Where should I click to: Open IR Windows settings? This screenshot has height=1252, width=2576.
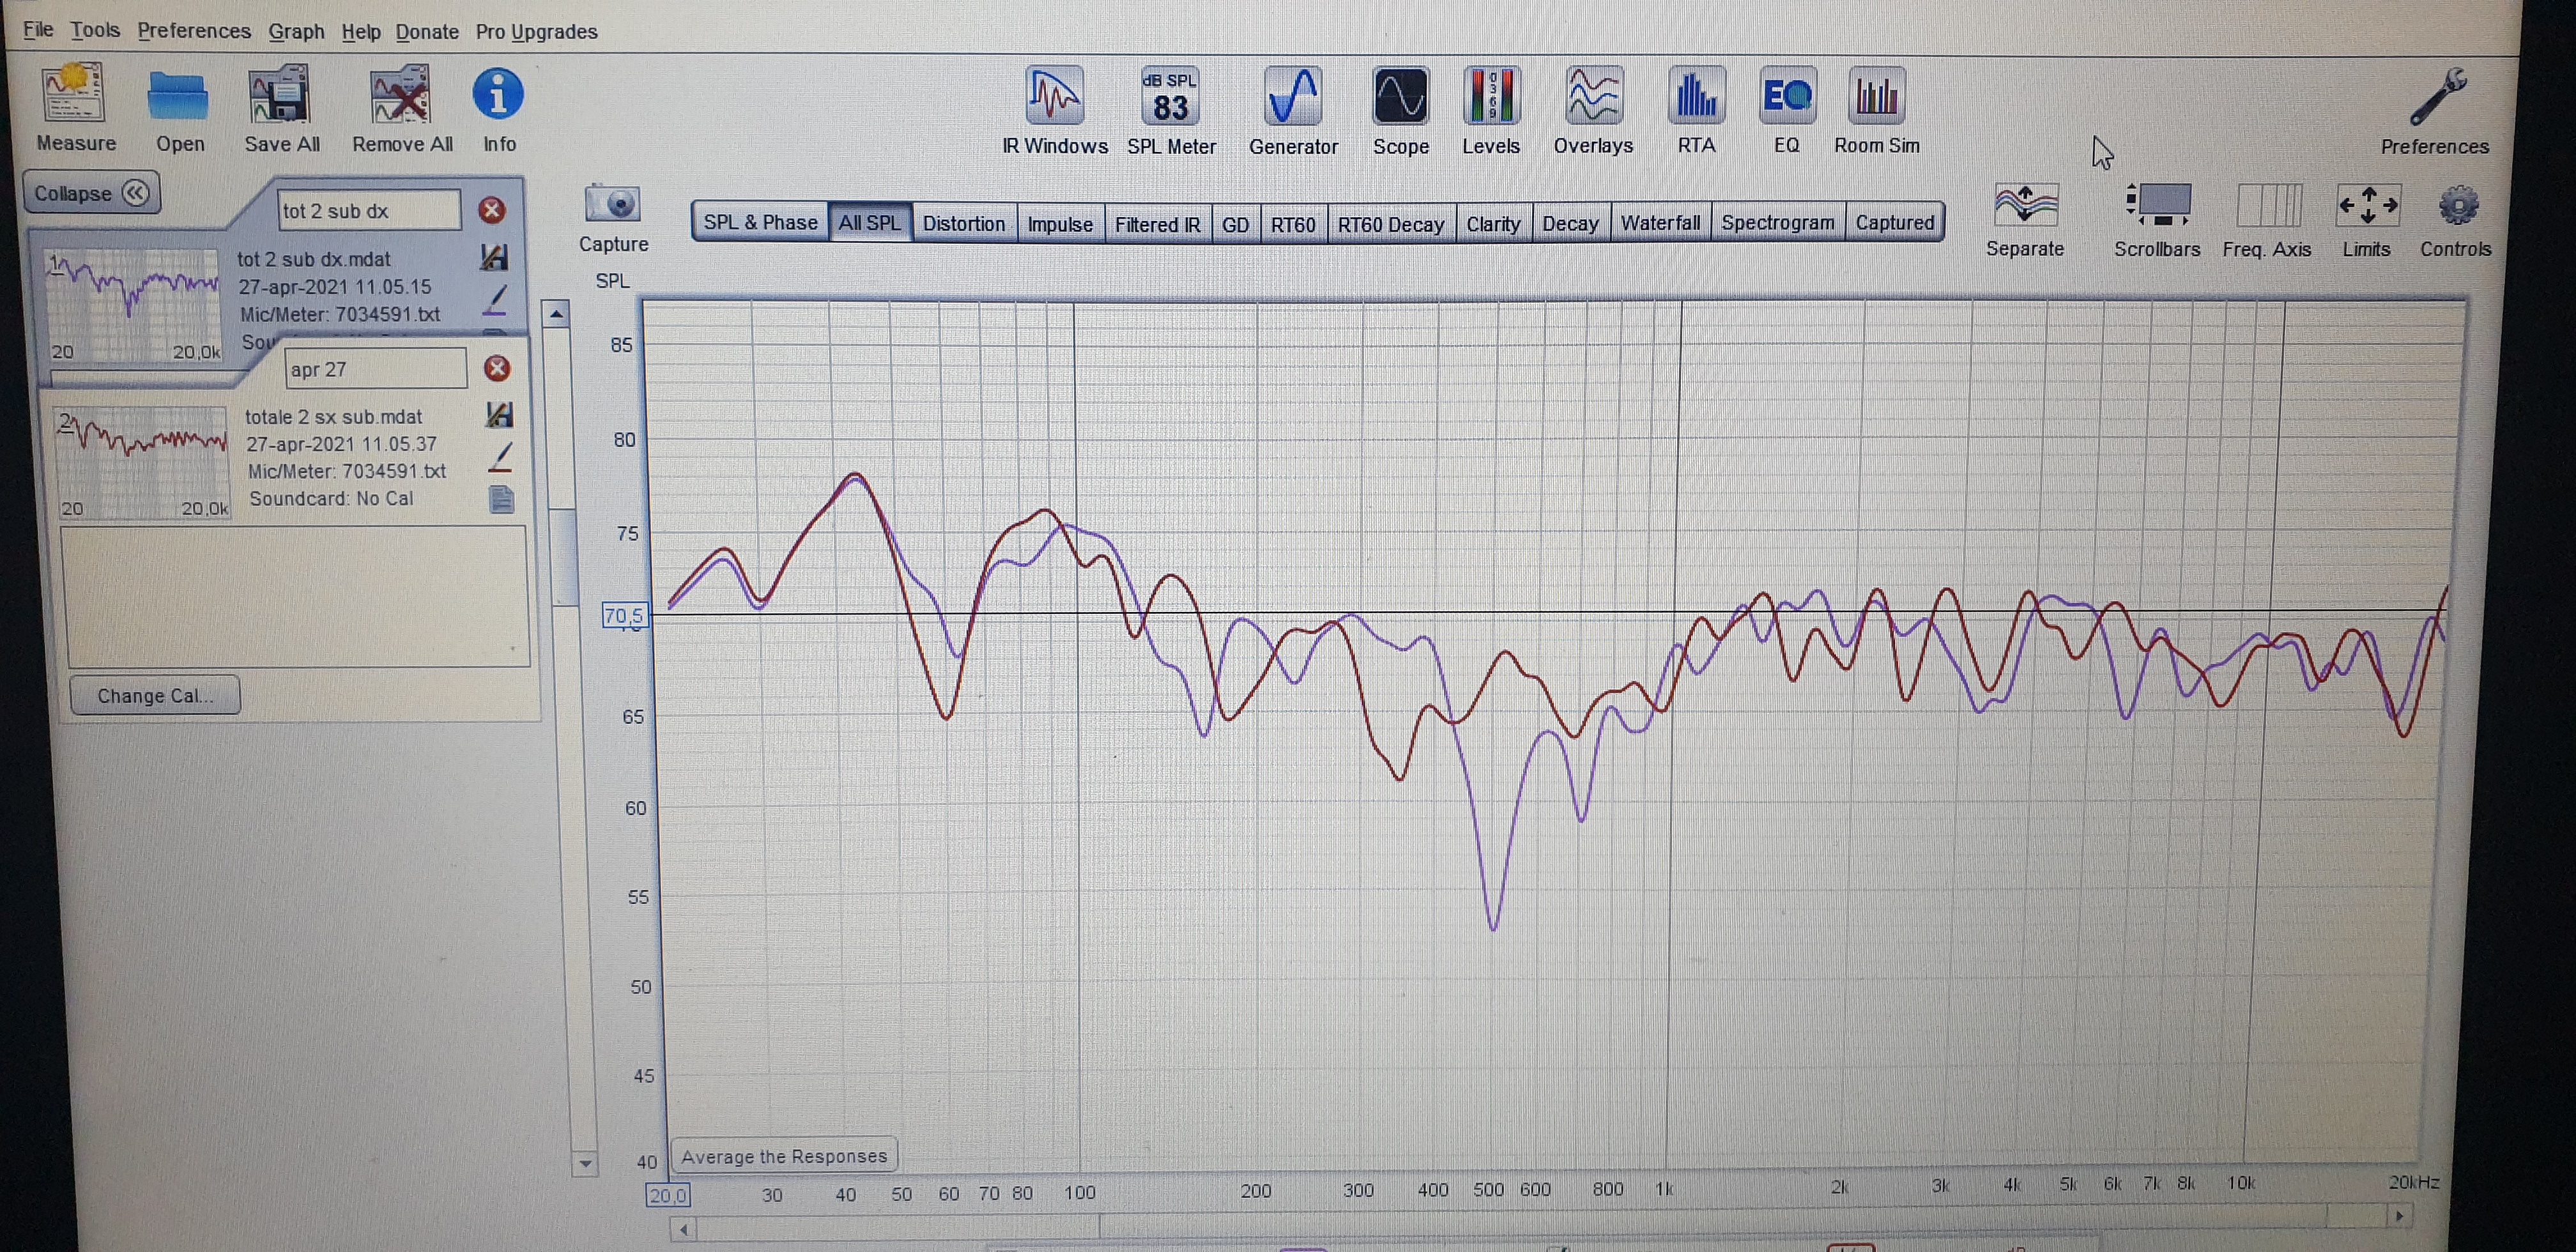click(1054, 110)
